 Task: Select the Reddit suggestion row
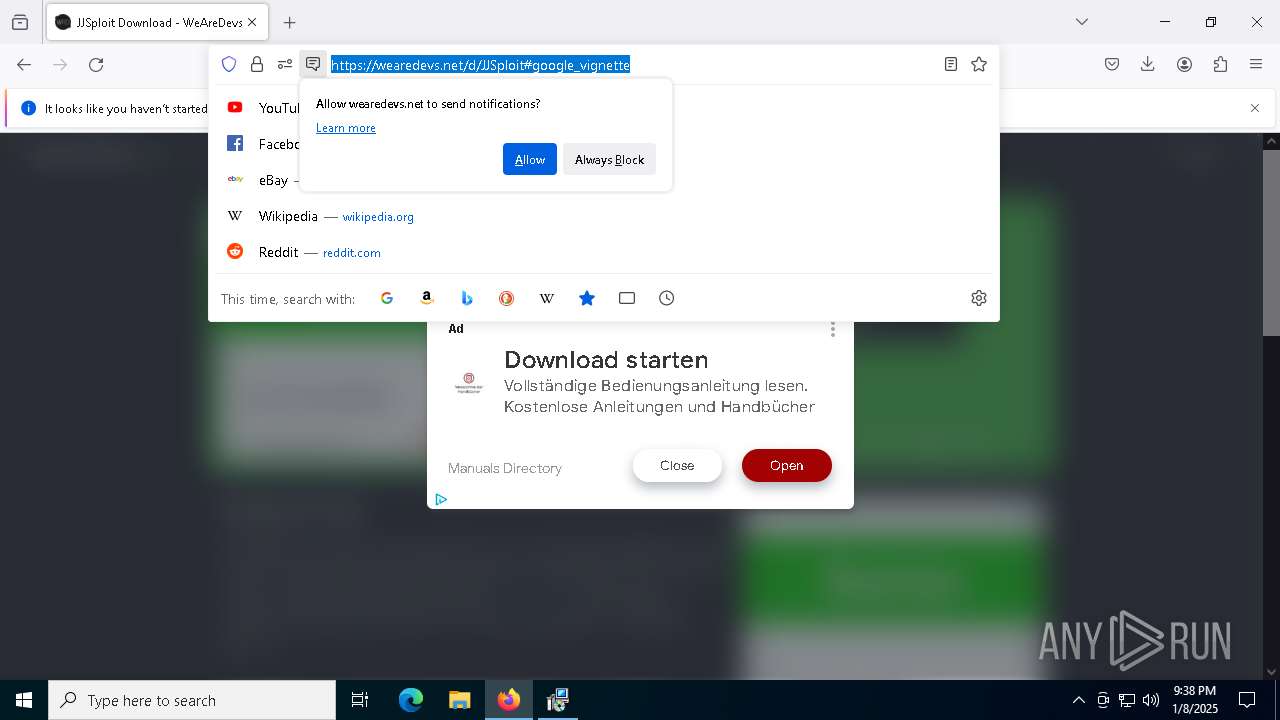(604, 252)
